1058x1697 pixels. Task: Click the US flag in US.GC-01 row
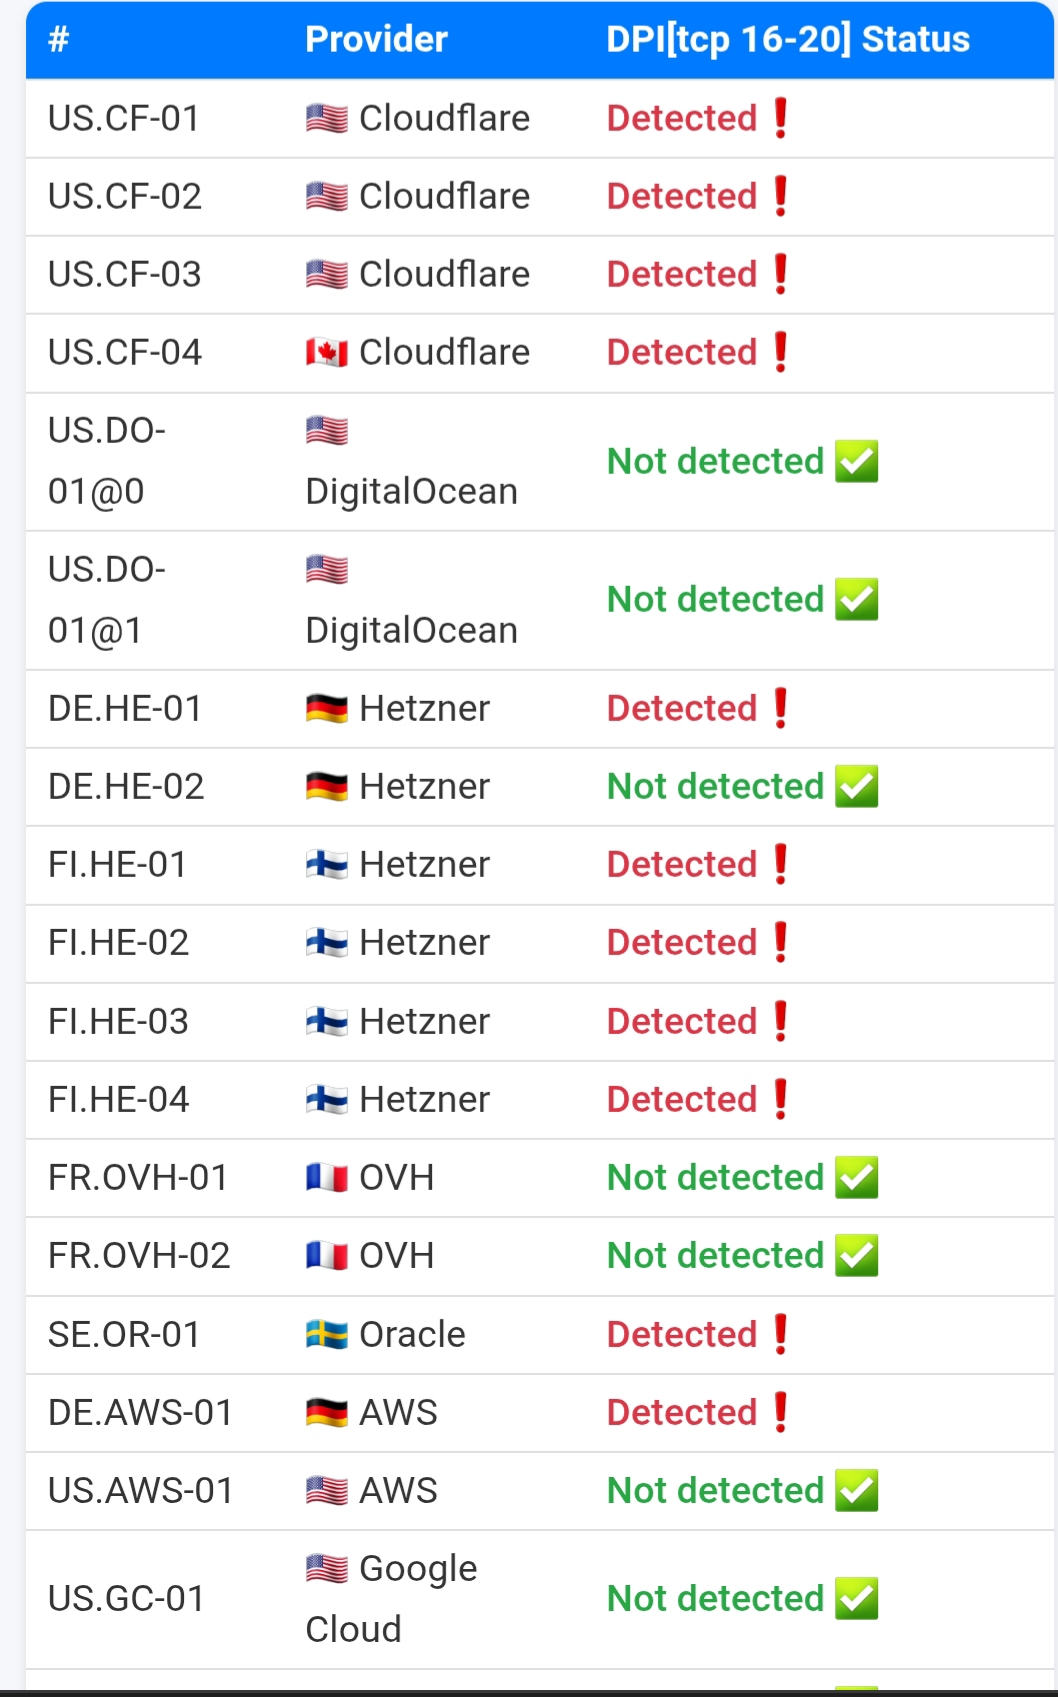tap(327, 1568)
